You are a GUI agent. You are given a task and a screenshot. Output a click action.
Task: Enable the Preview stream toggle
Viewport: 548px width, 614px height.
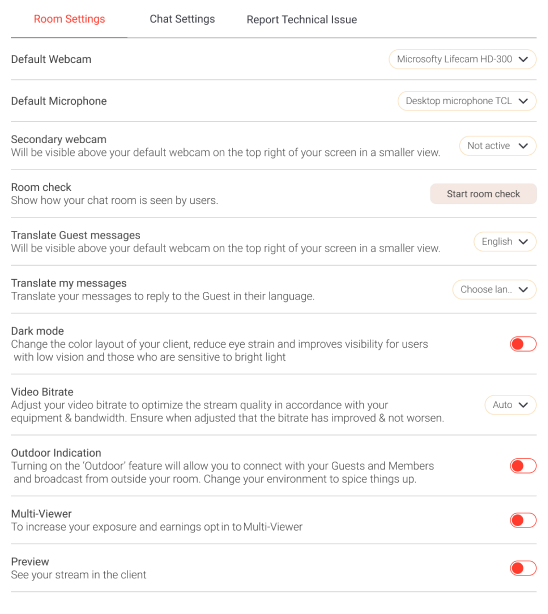point(523,568)
